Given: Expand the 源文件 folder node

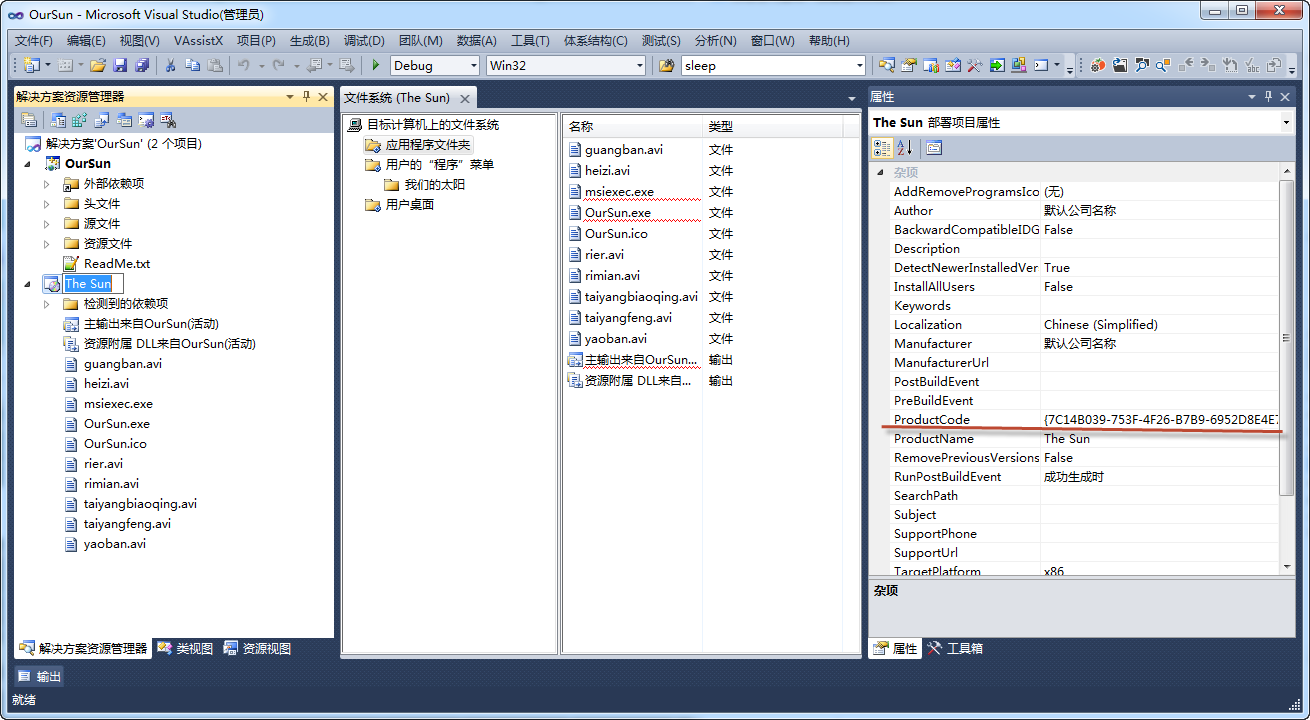Looking at the screenshot, I should click(46, 224).
